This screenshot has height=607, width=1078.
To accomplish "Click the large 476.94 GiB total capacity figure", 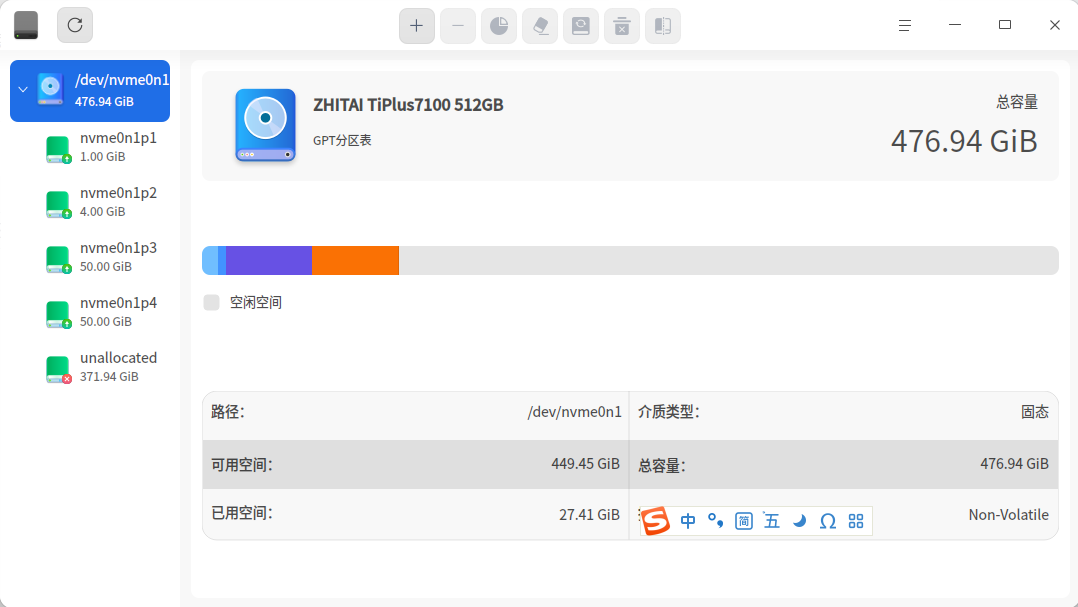I will [x=964, y=142].
